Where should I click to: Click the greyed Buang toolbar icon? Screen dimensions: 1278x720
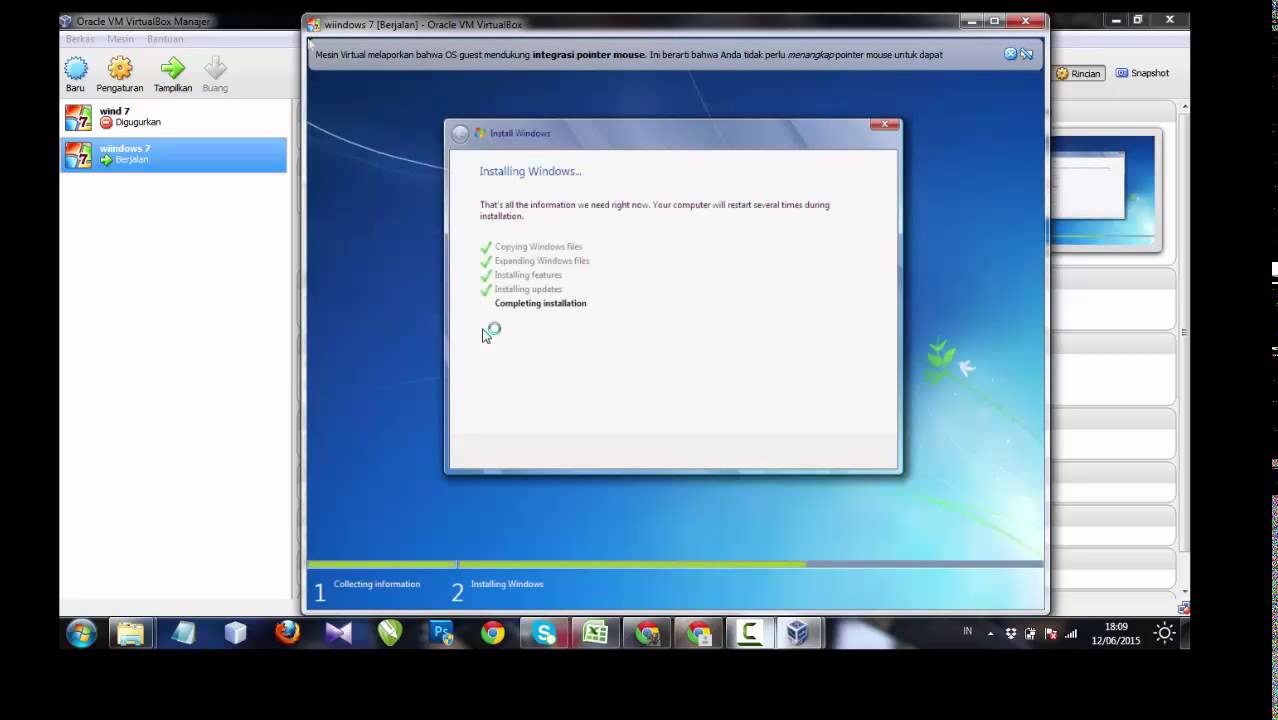[215, 68]
